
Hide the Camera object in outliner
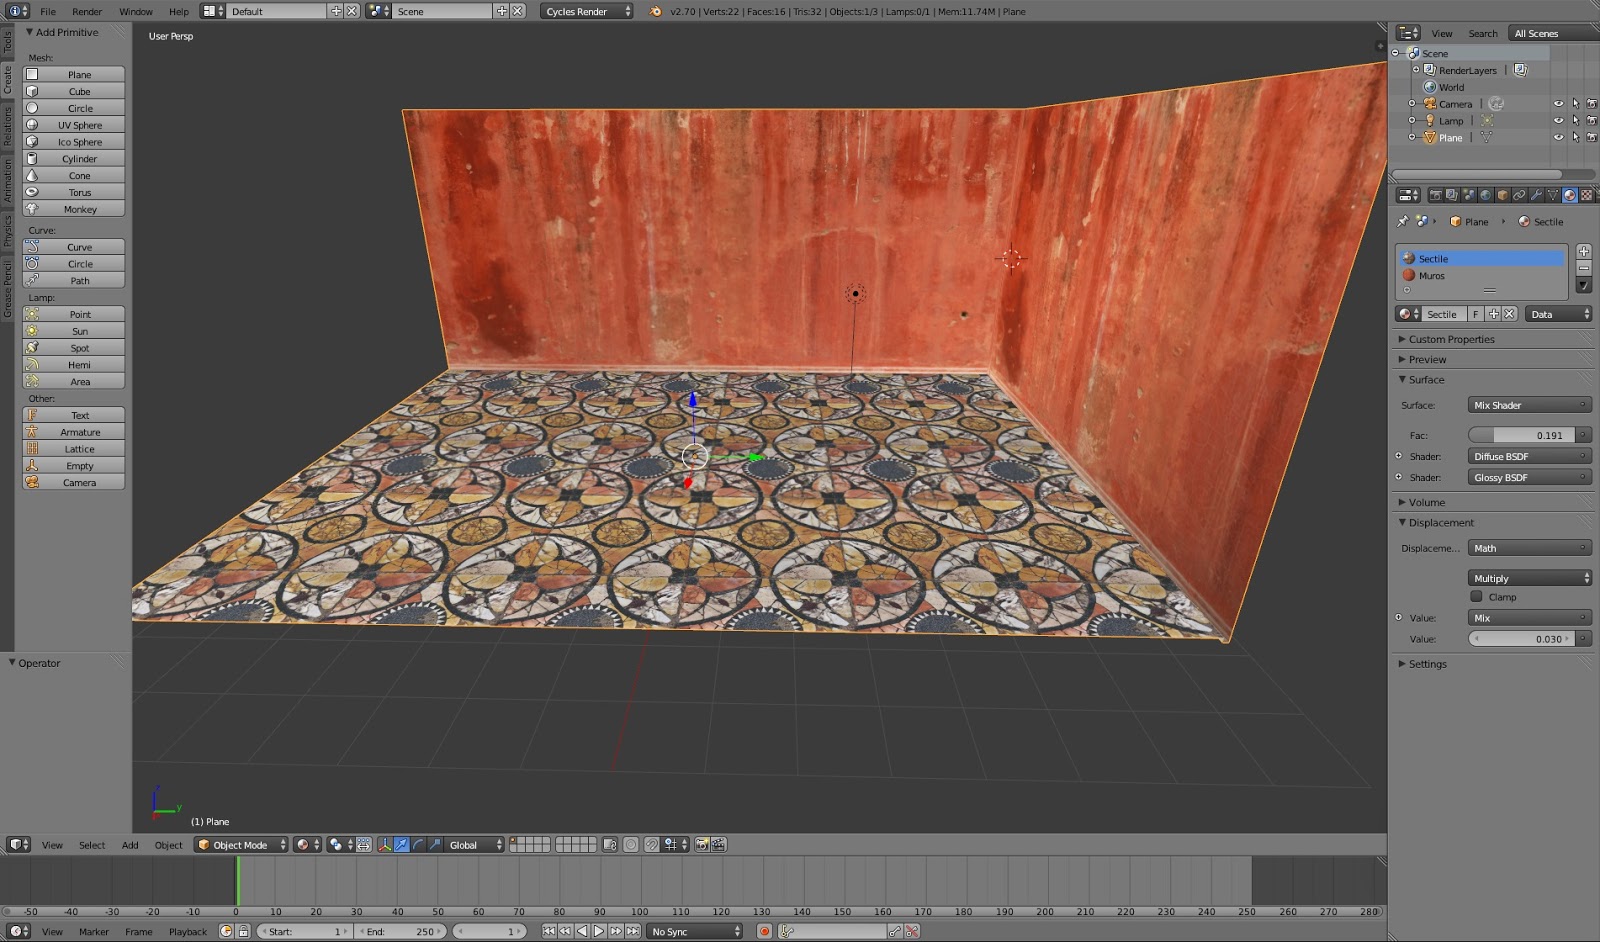point(1558,104)
